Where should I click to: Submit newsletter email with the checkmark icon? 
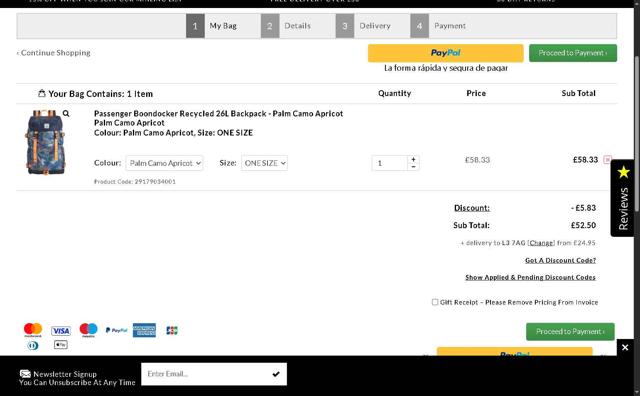276,374
